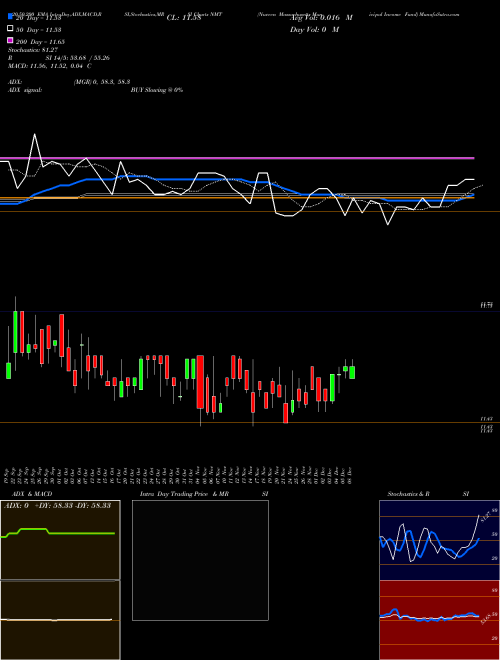Viewport: 500px width, 660px height.
Task: Select the RSI 14/5 value line
Action: pyautogui.click(x=59, y=58)
